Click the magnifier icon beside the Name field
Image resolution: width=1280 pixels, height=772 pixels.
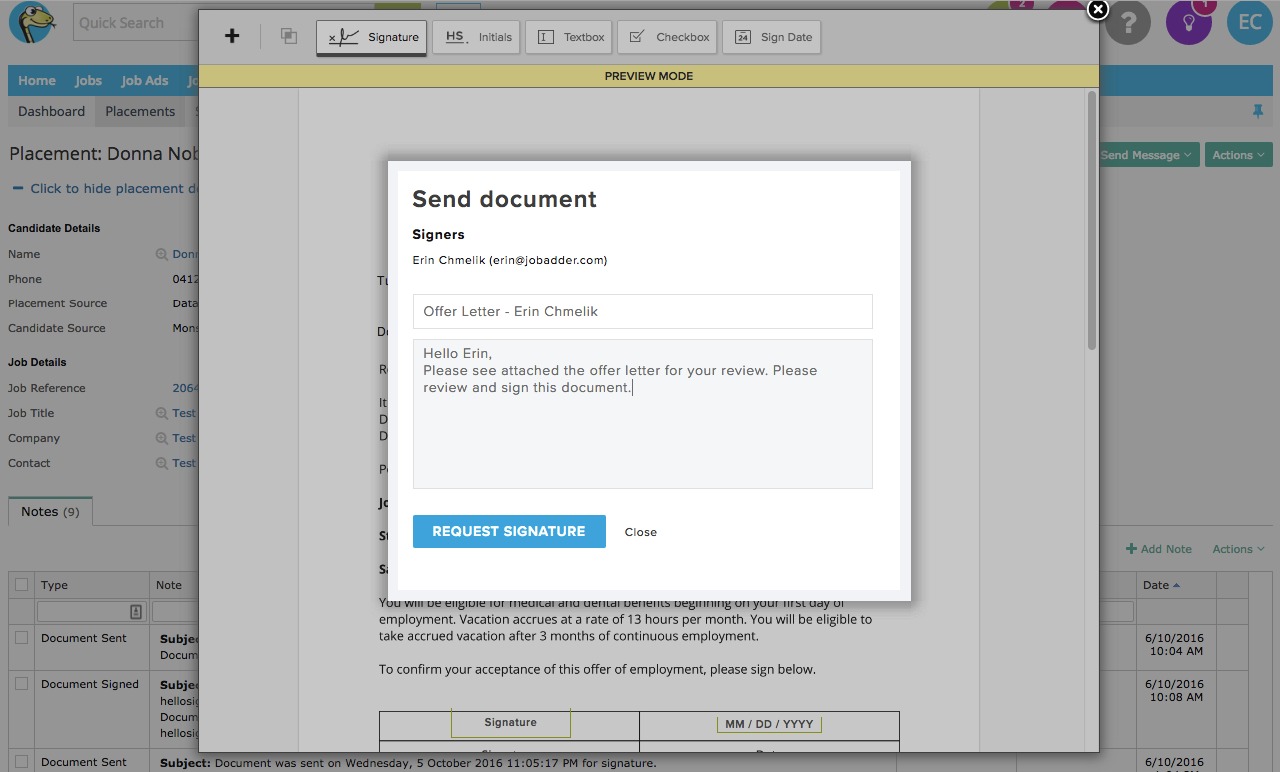pos(161,255)
